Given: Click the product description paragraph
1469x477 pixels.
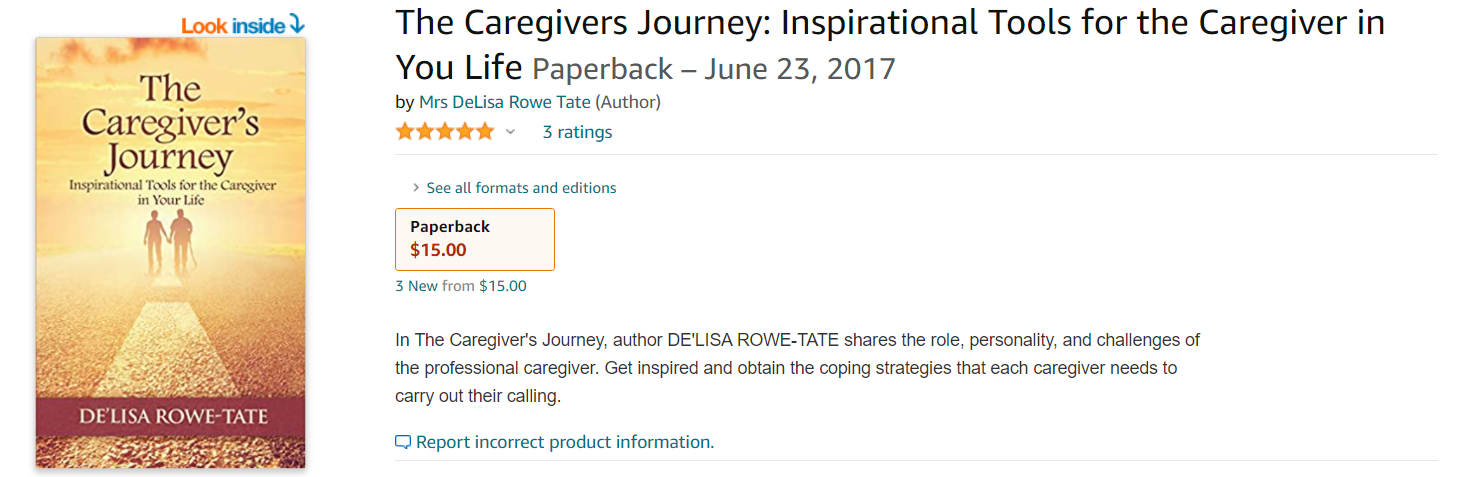Looking at the screenshot, I should pos(797,368).
